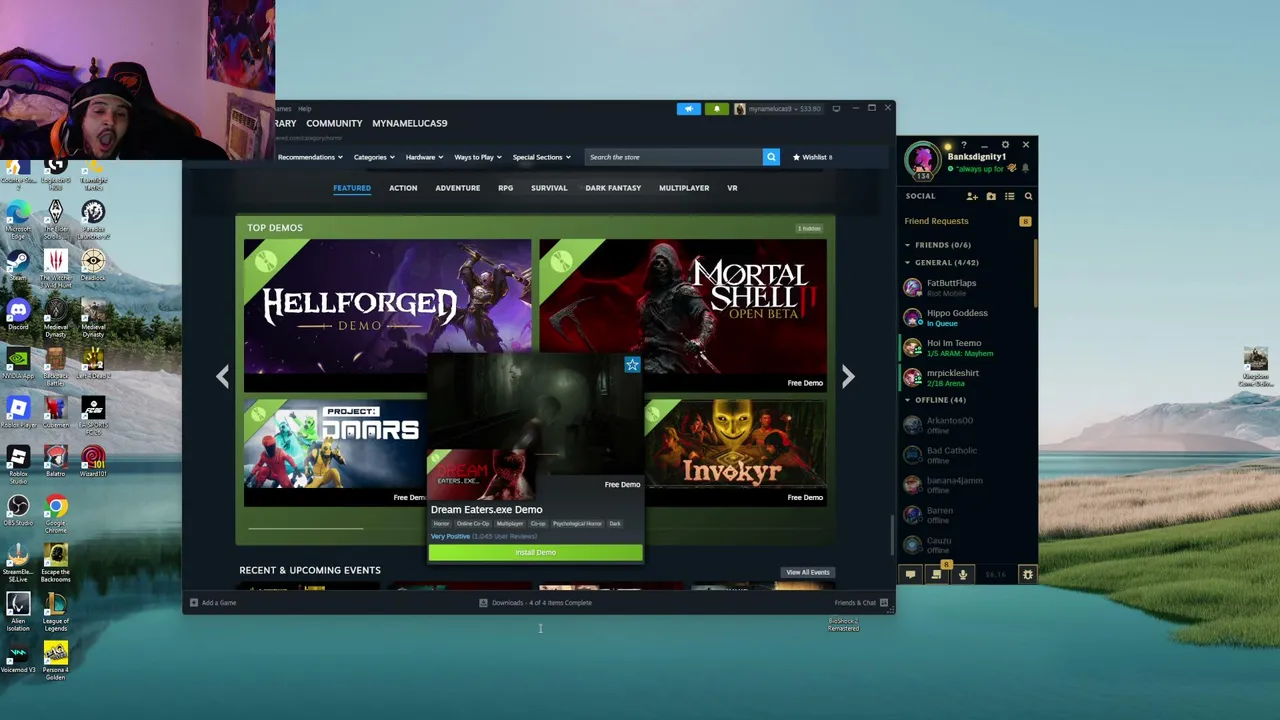Open the DARK FANTASY tab

point(613,188)
